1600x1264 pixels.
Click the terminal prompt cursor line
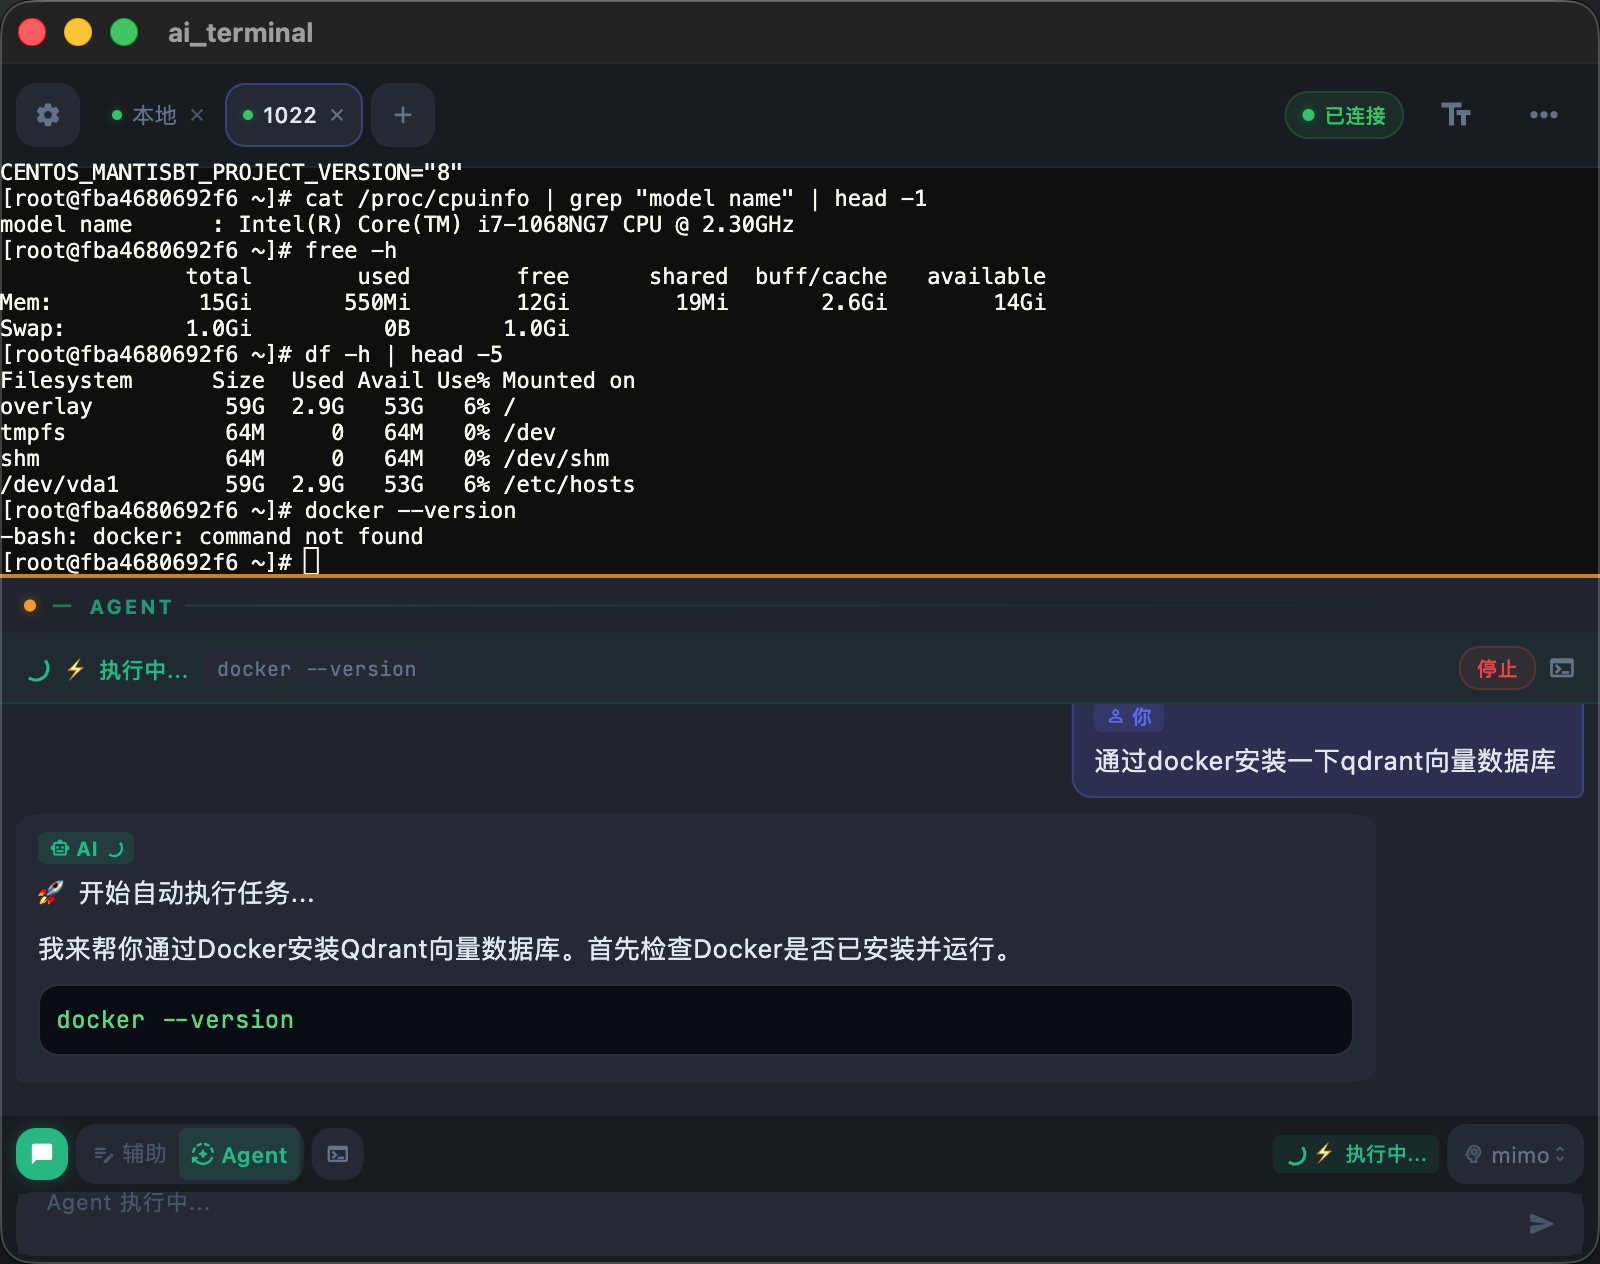click(x=160, y=562)
